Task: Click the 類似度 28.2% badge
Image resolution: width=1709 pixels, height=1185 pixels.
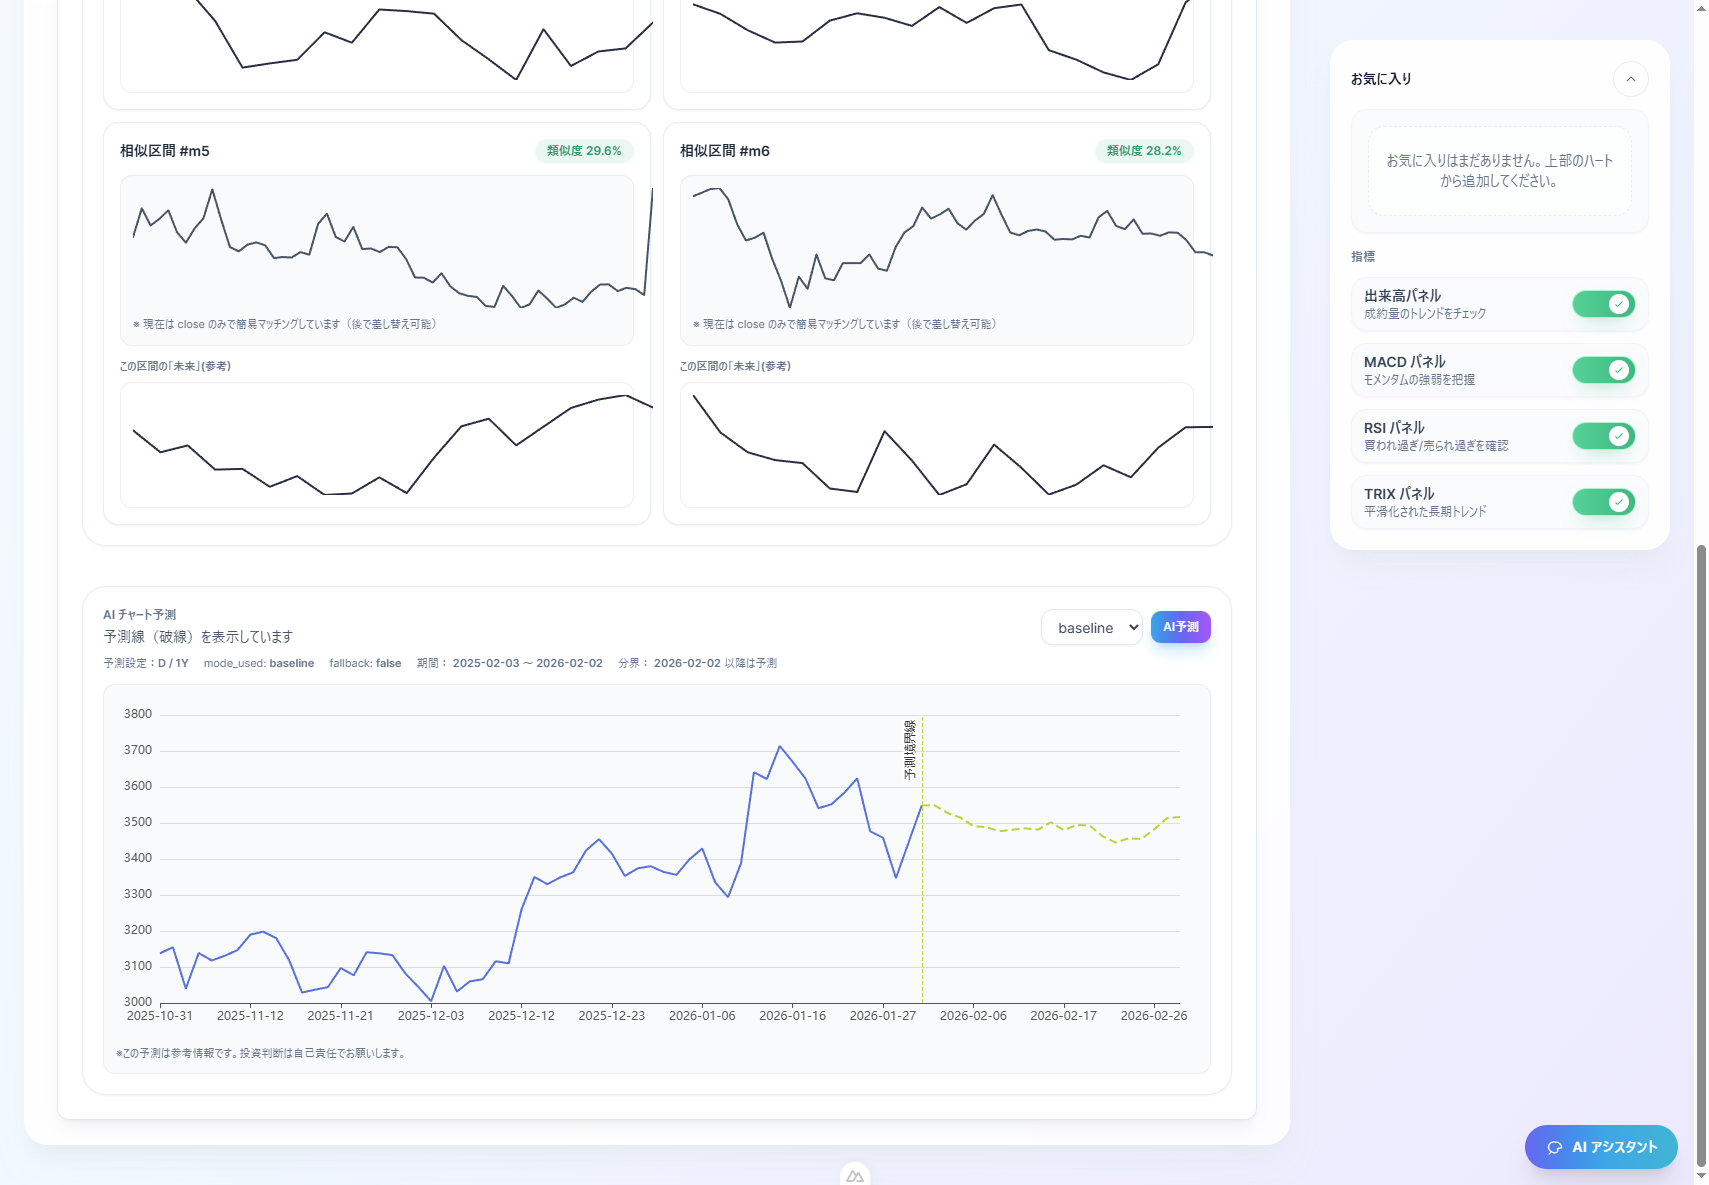Action: [x=1143, y=151]
